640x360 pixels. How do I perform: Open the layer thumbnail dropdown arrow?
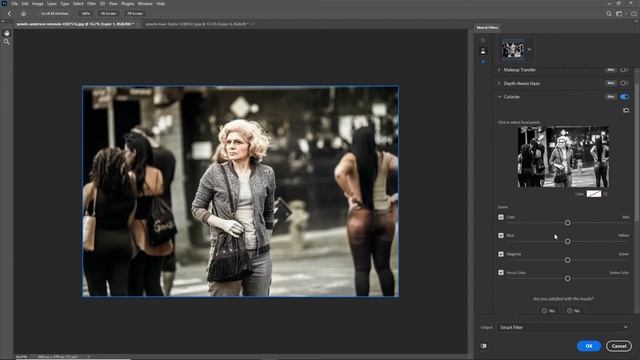pyautogui.click(x=529, y=50)
